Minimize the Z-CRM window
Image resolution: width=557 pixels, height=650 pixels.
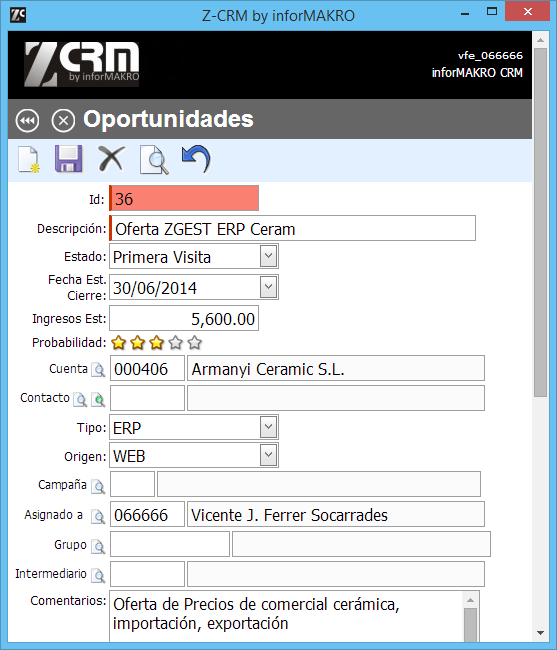point(465,13)
